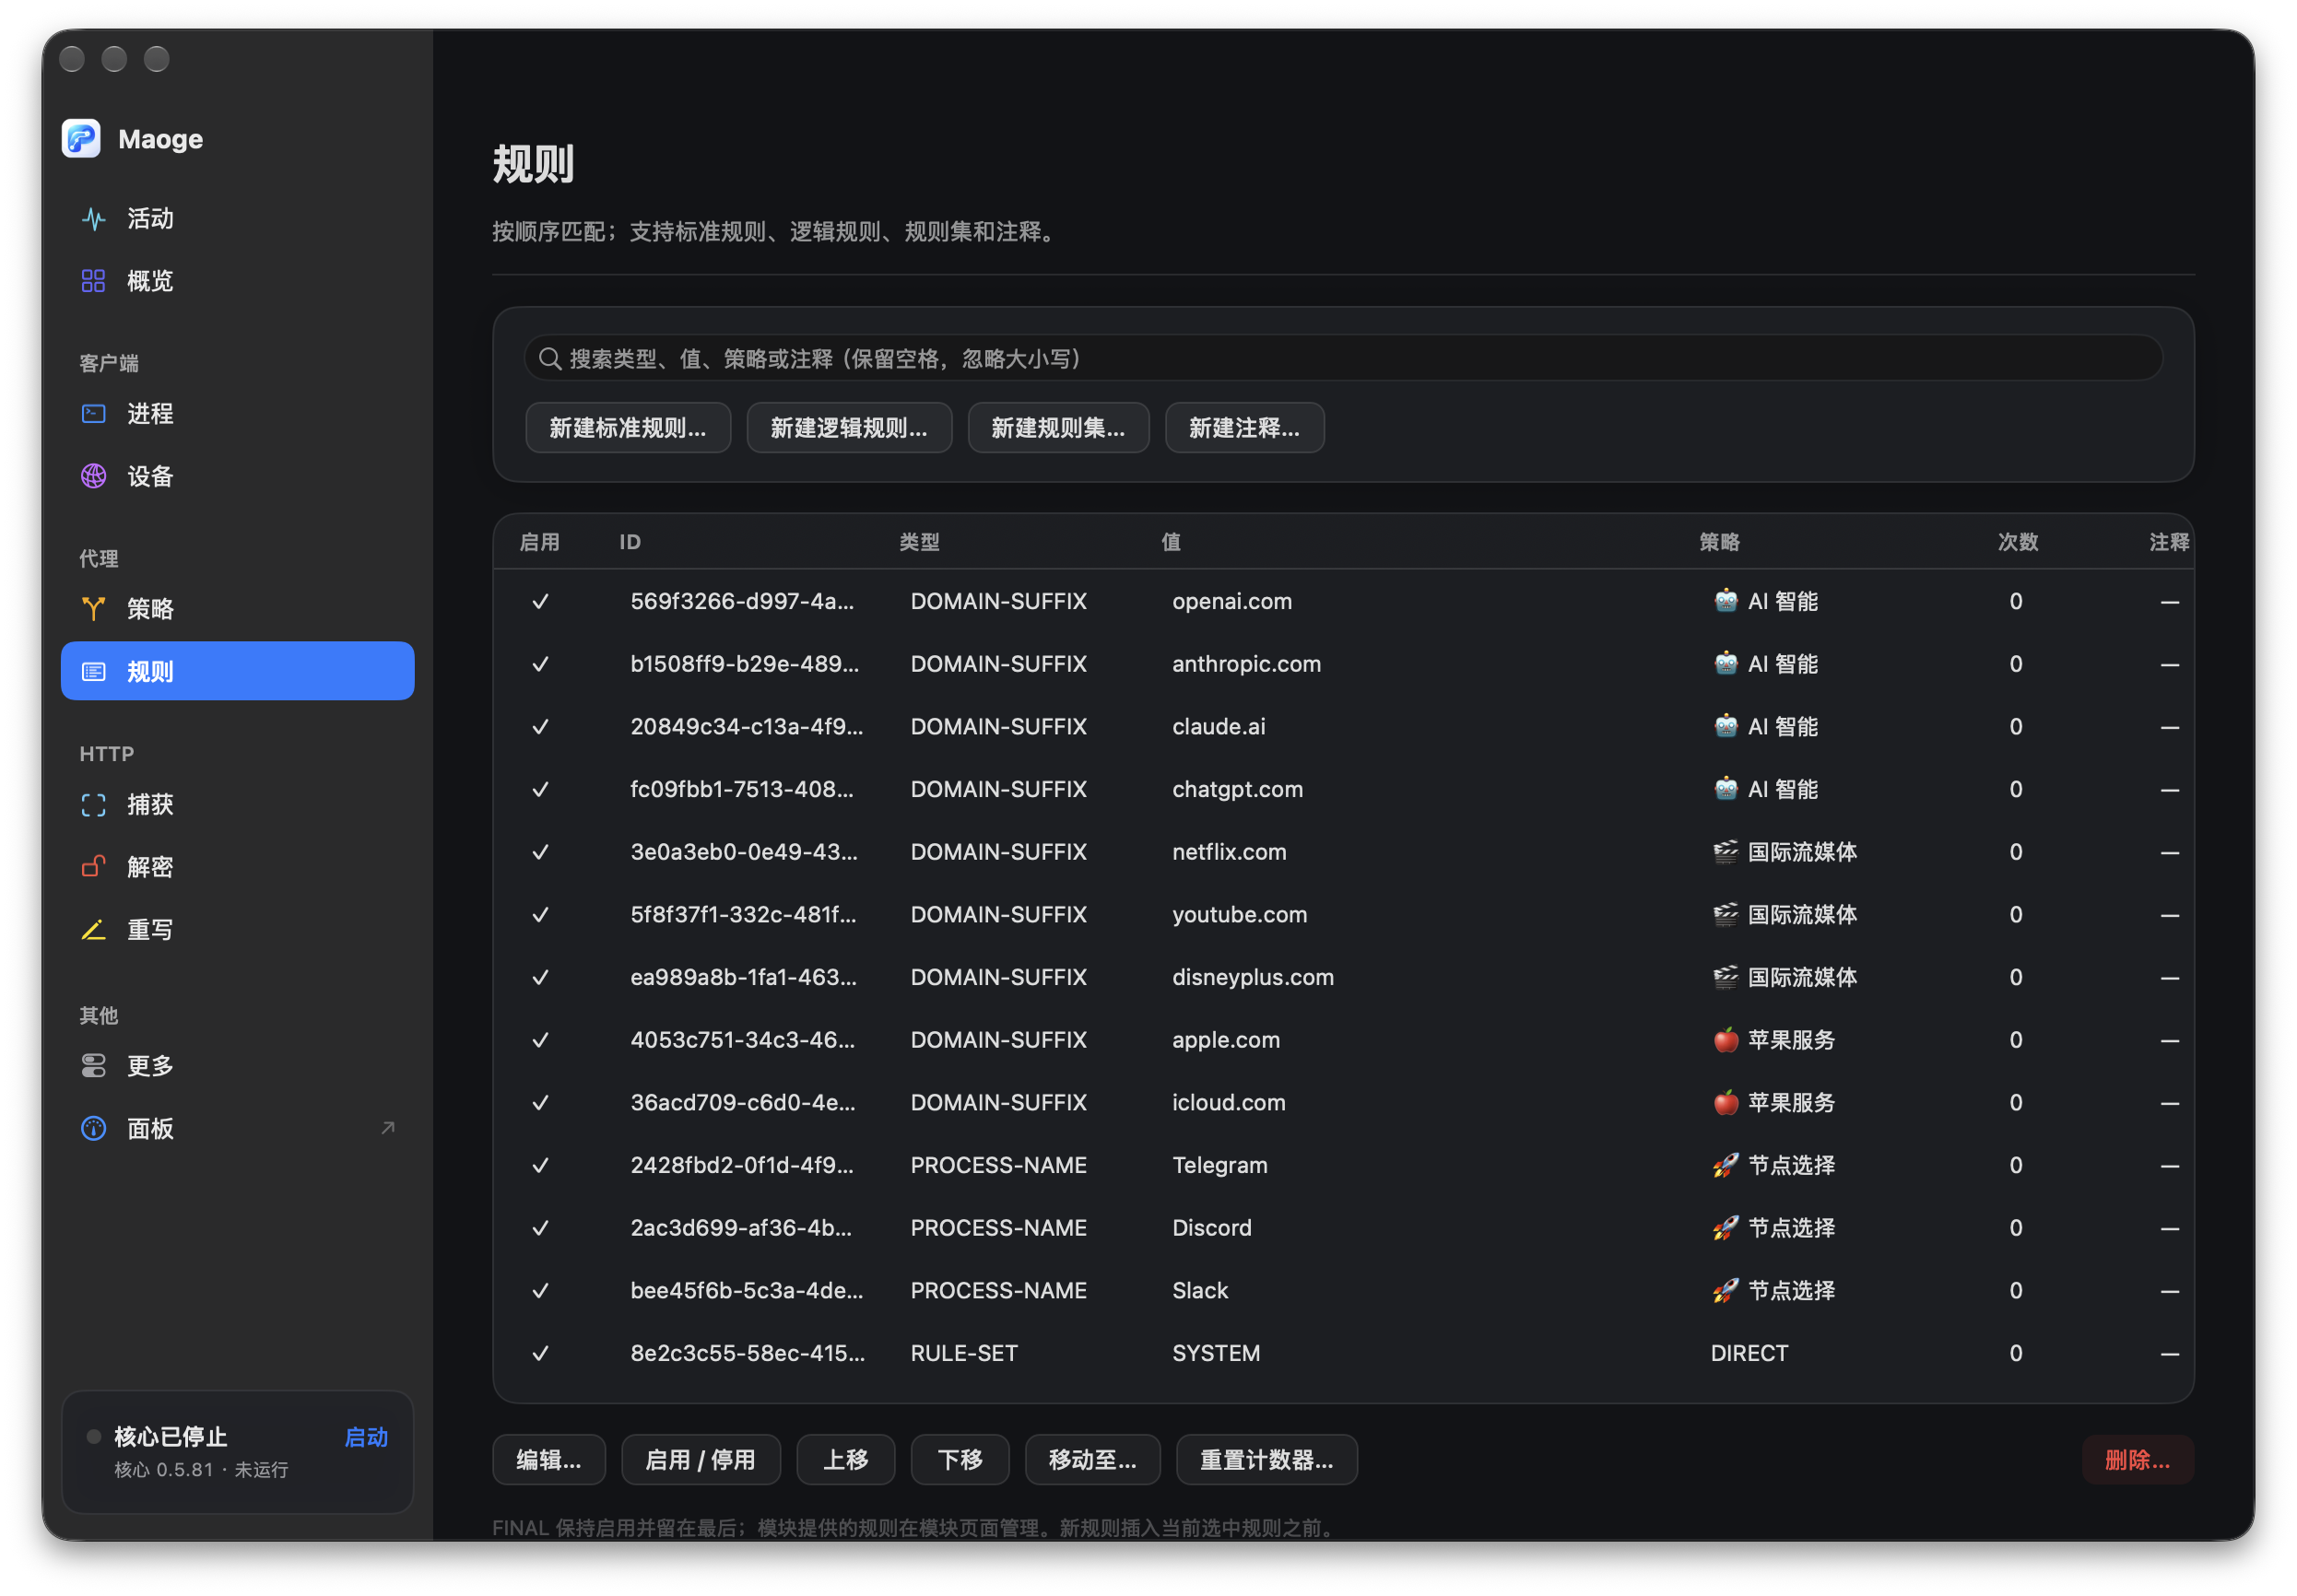Viewport: 2297px width, 1596px height.
Task: Click the 下移 move down button
Action: tap(959, 1459)
